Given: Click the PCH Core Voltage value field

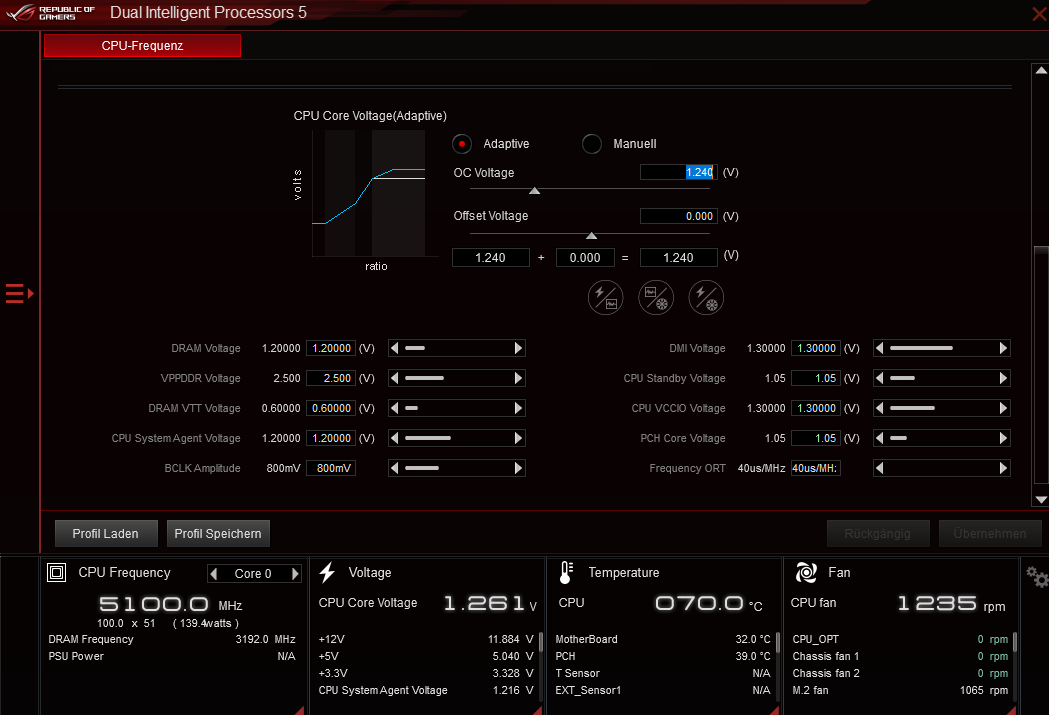Looking at the screenshot, I should [x=816, y=439].
